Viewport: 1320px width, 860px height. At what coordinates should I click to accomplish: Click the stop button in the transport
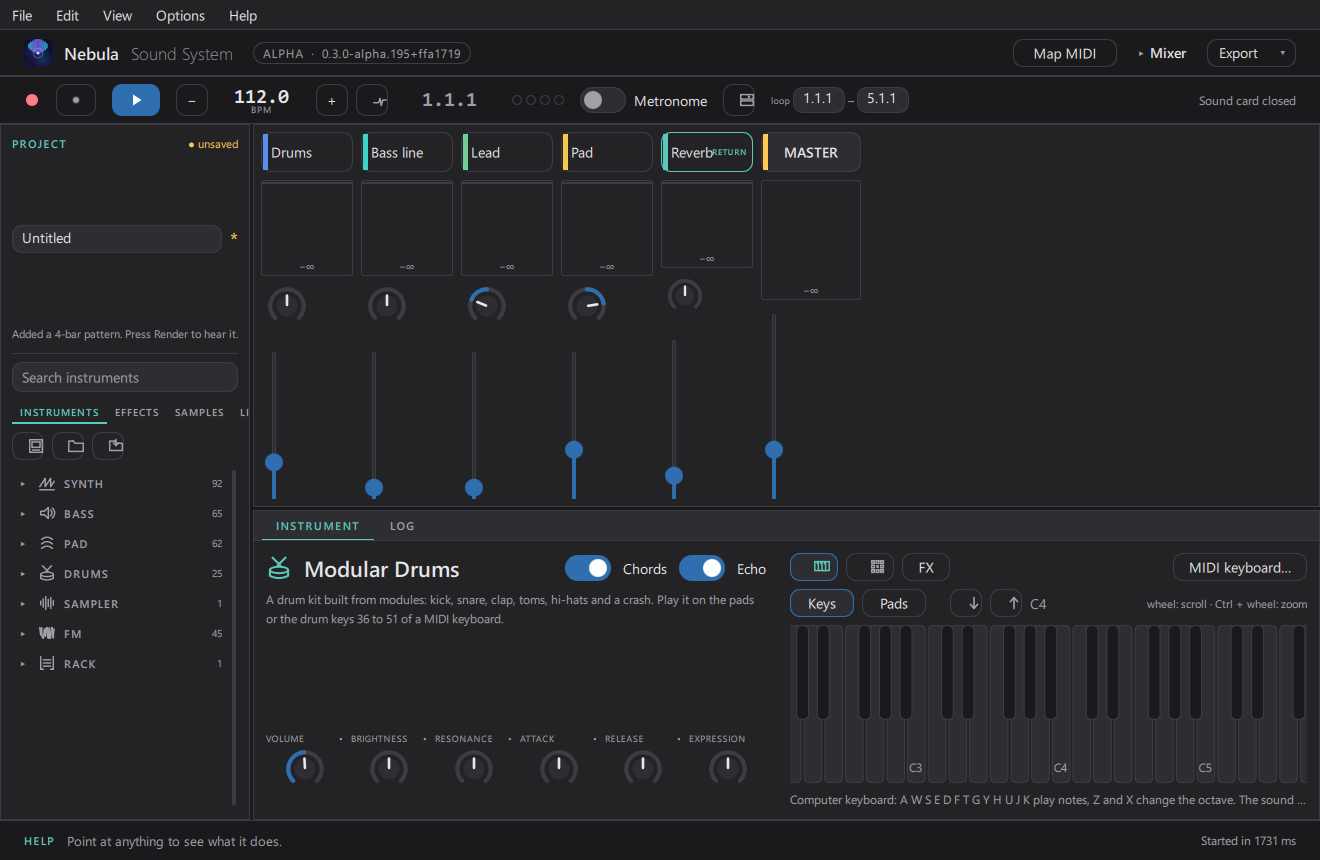tap(76, 100)
